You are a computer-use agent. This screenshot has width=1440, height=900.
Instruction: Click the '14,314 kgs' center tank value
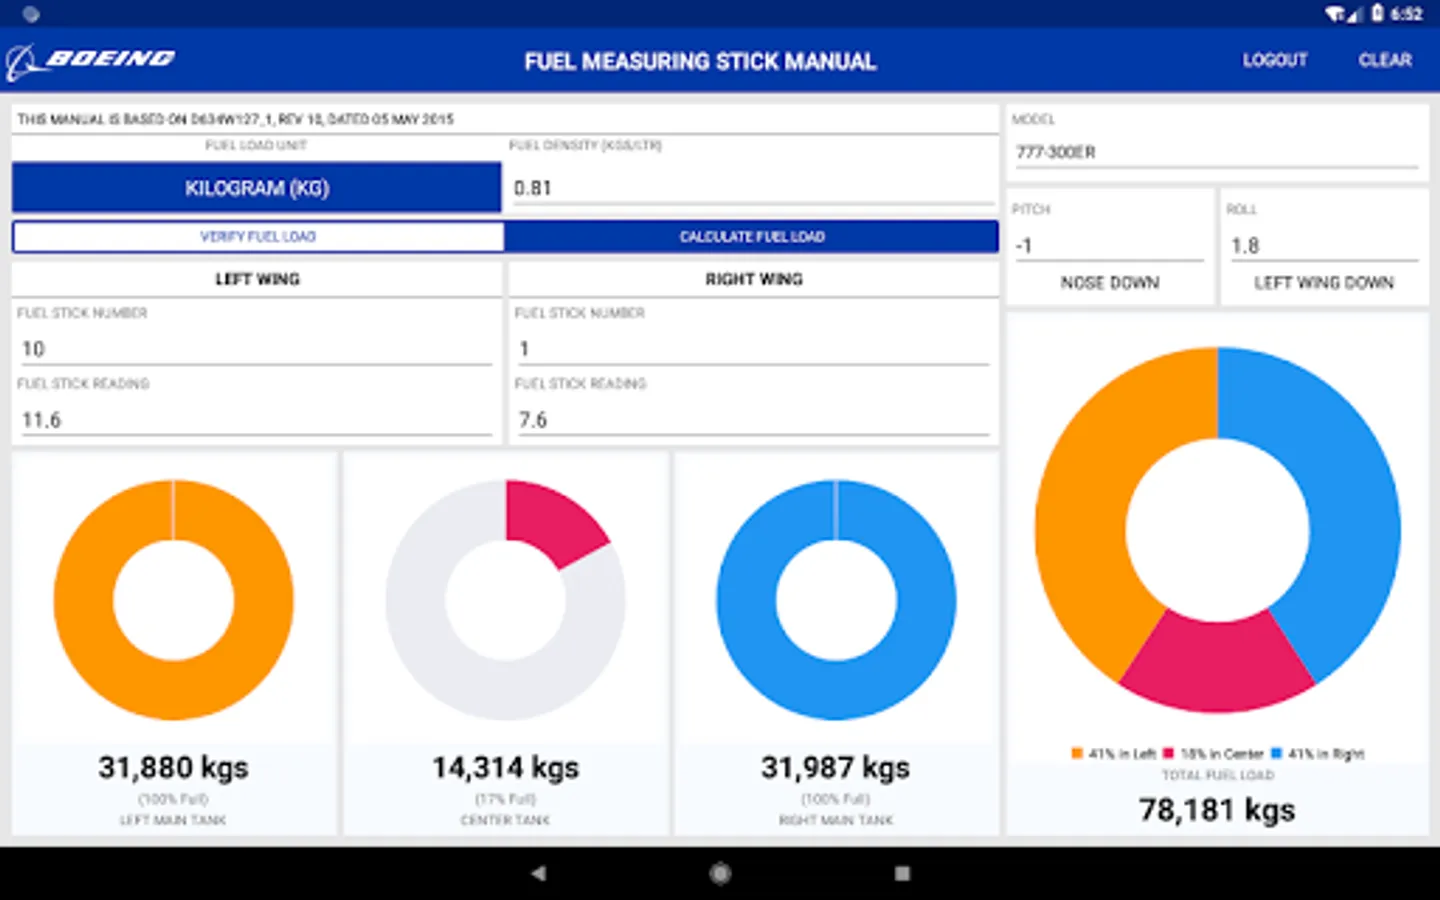[x=505, y=768]
